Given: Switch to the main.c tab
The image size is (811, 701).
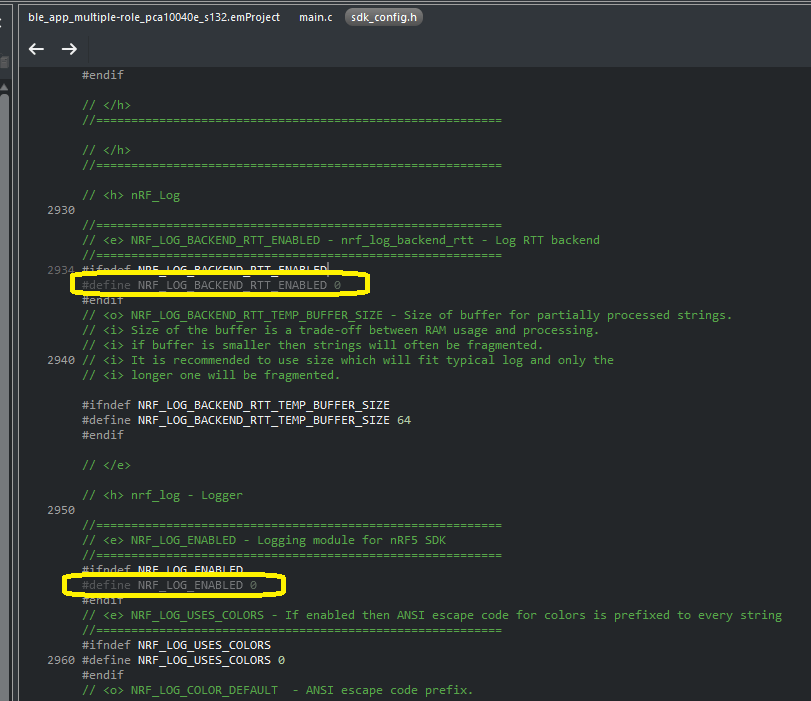Looking at the screenshot, I should tap(316, 18).
